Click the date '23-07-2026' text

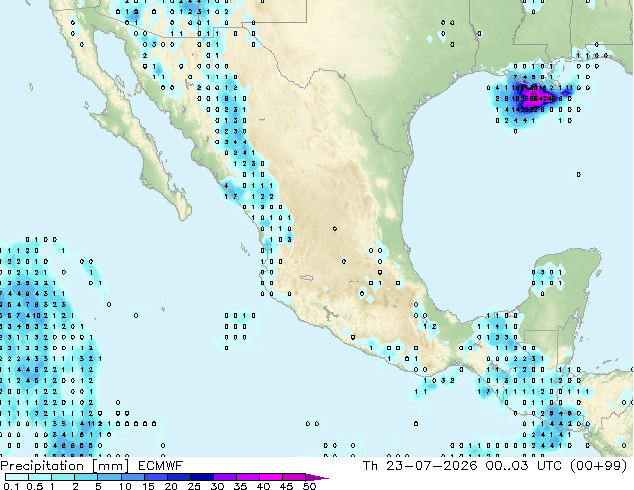coord(431,466)
